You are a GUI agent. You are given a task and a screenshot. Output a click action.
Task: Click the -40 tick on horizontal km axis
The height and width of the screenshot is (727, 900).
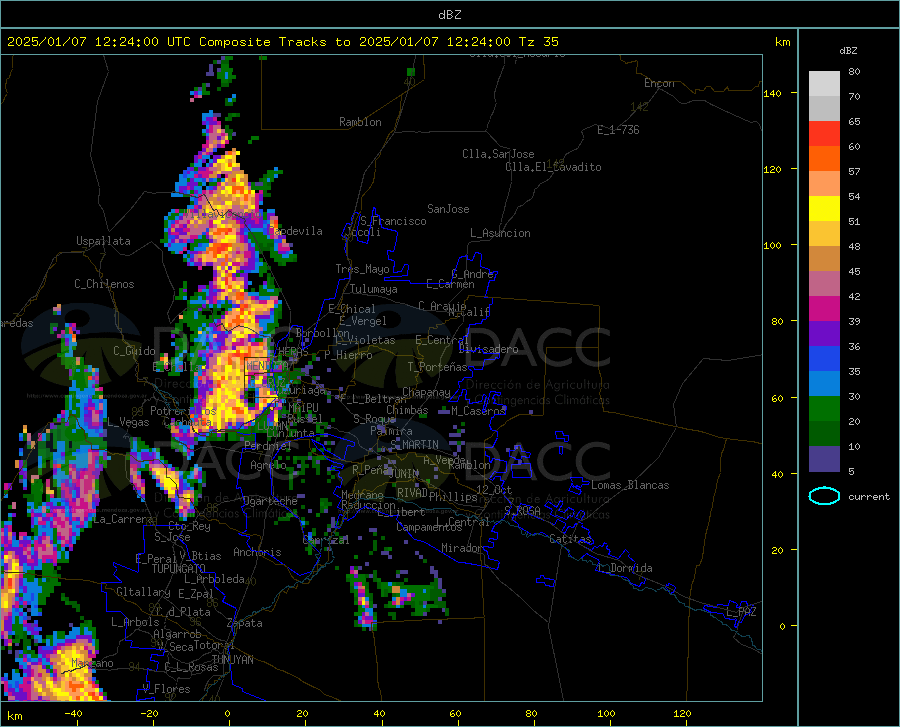click(72, 713)
